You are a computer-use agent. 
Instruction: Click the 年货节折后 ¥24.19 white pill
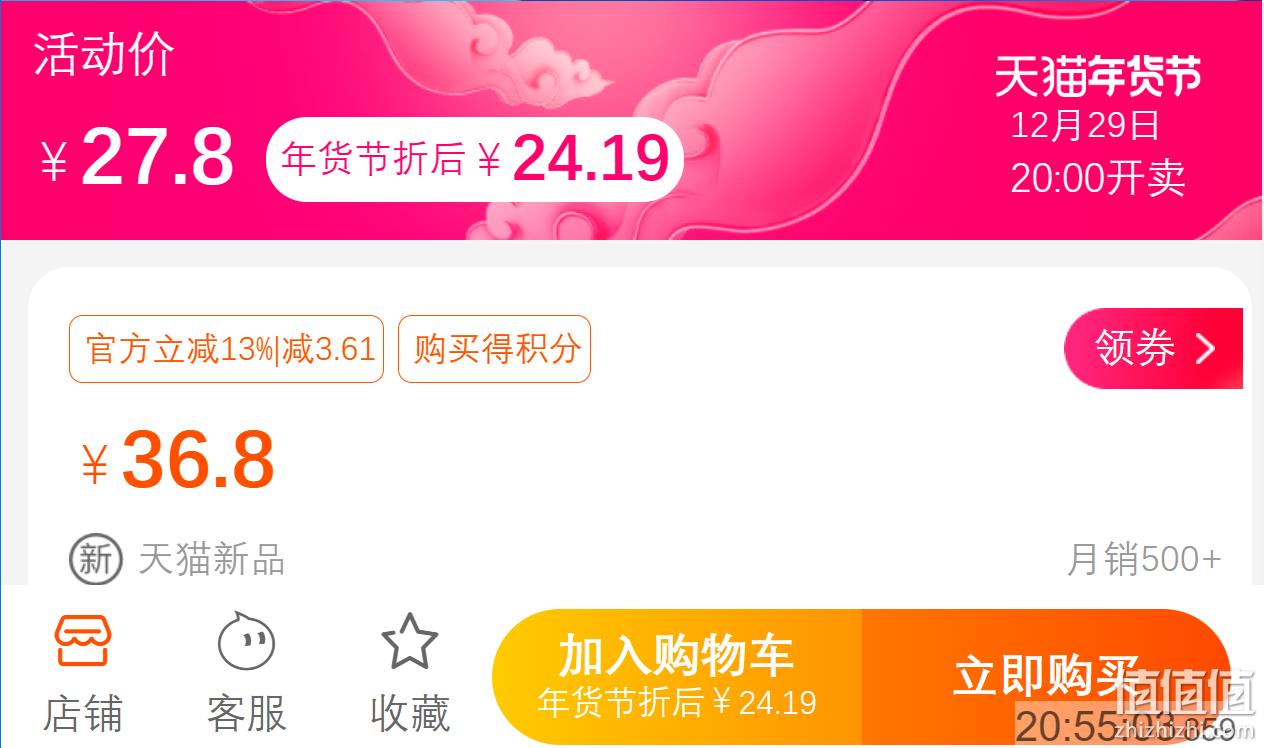(x=475, y=159)
